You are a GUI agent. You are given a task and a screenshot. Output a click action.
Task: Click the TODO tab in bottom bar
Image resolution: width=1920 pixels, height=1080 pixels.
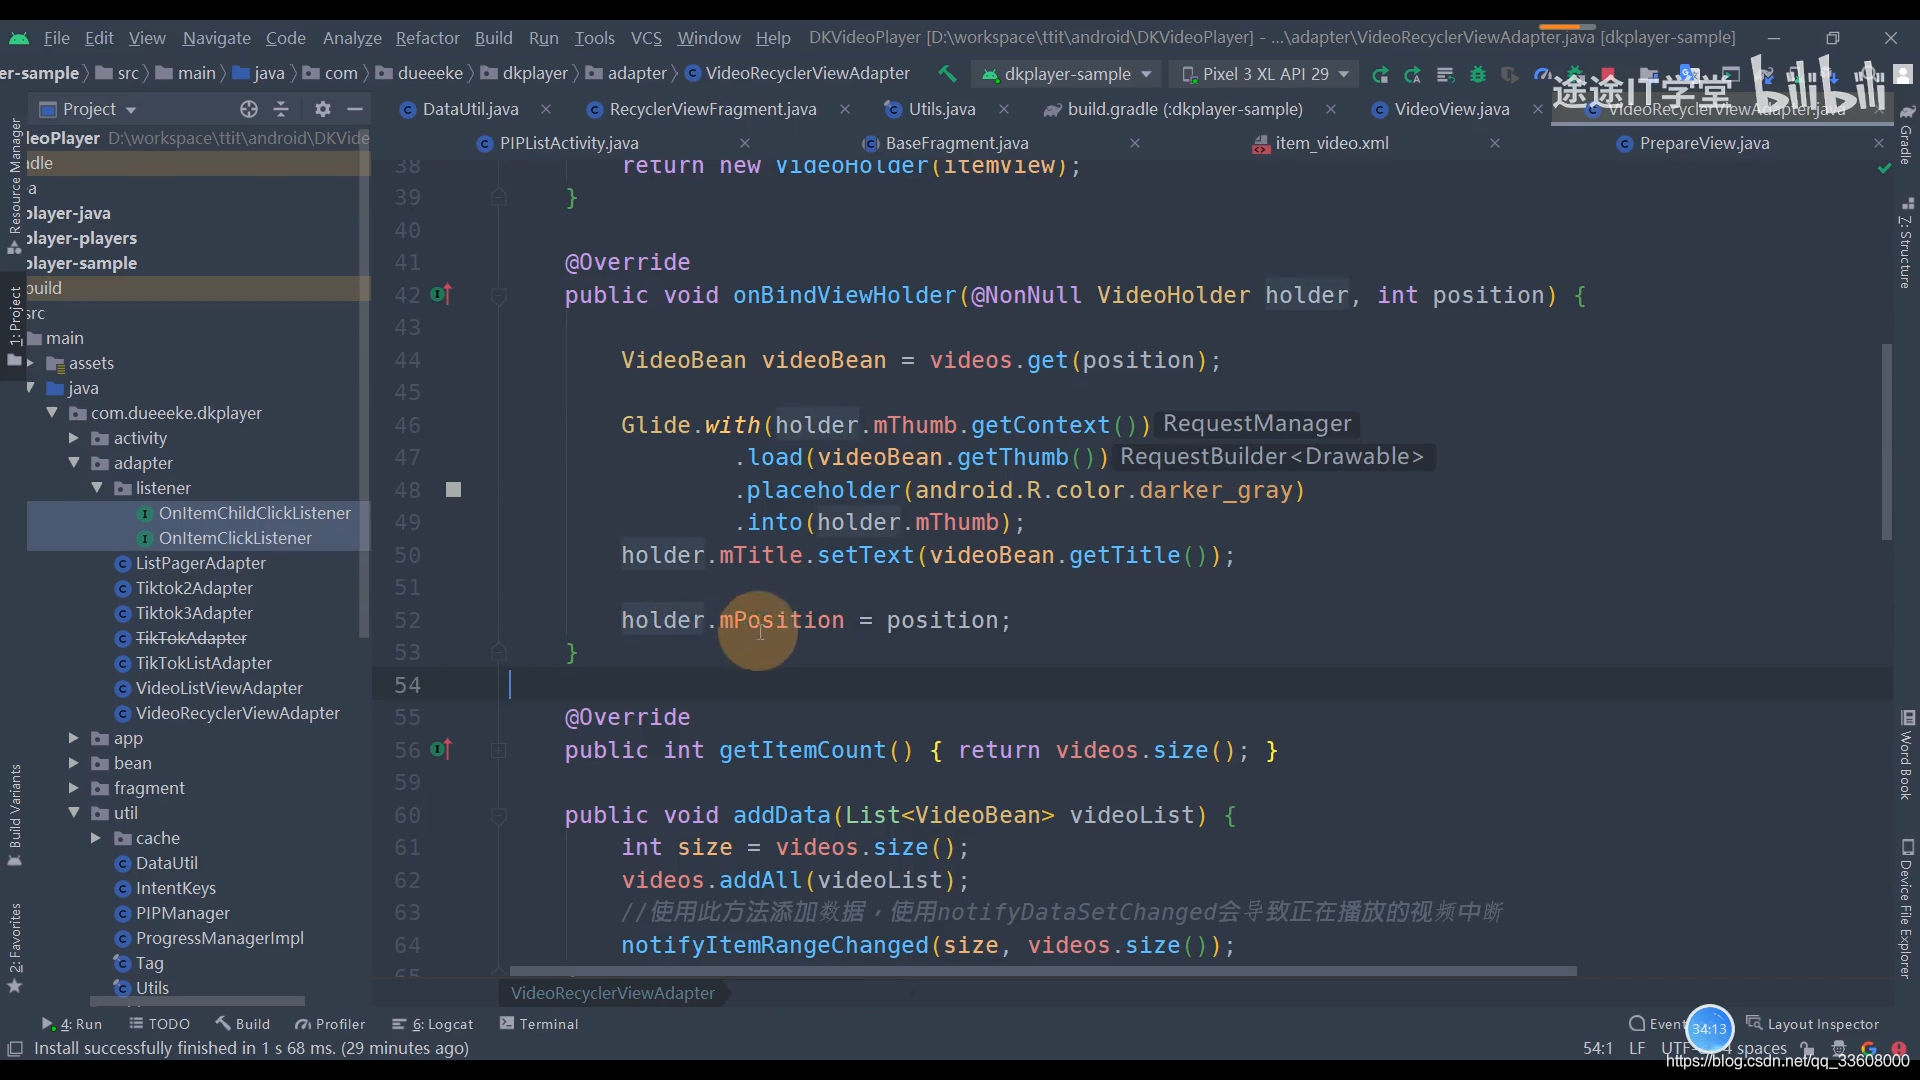[x=167, y=1023]
